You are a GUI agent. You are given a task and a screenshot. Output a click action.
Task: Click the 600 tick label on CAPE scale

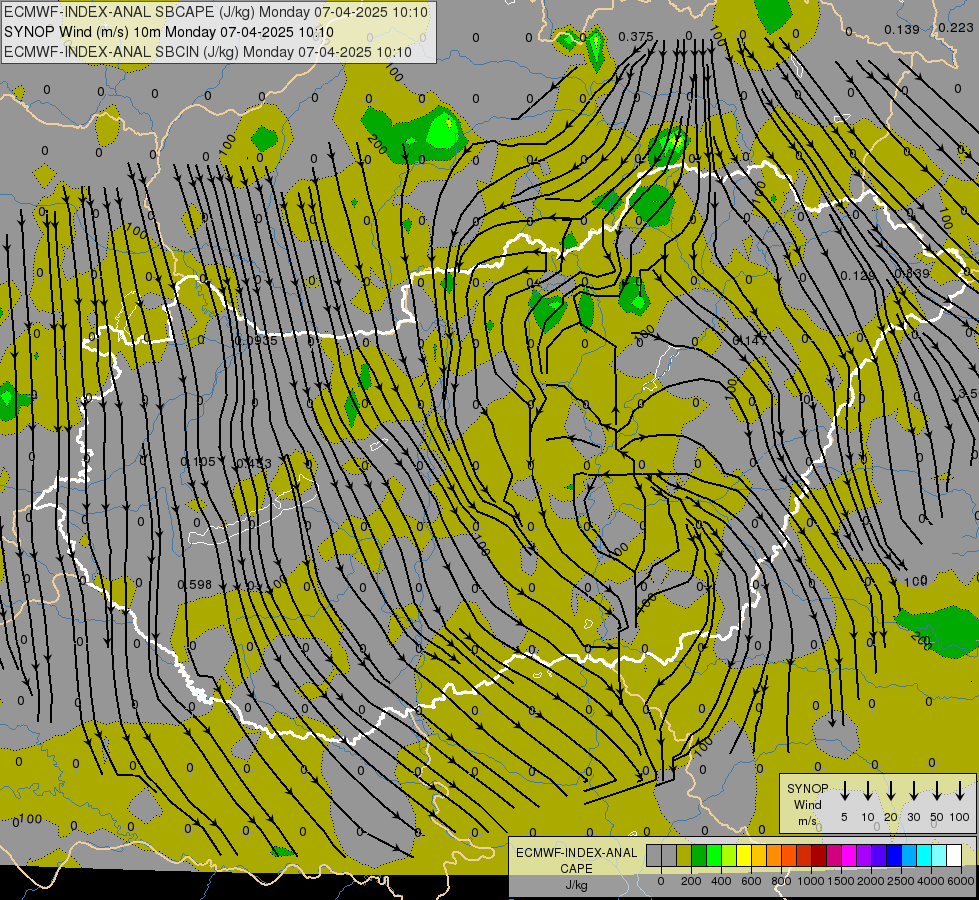(751, 881)
